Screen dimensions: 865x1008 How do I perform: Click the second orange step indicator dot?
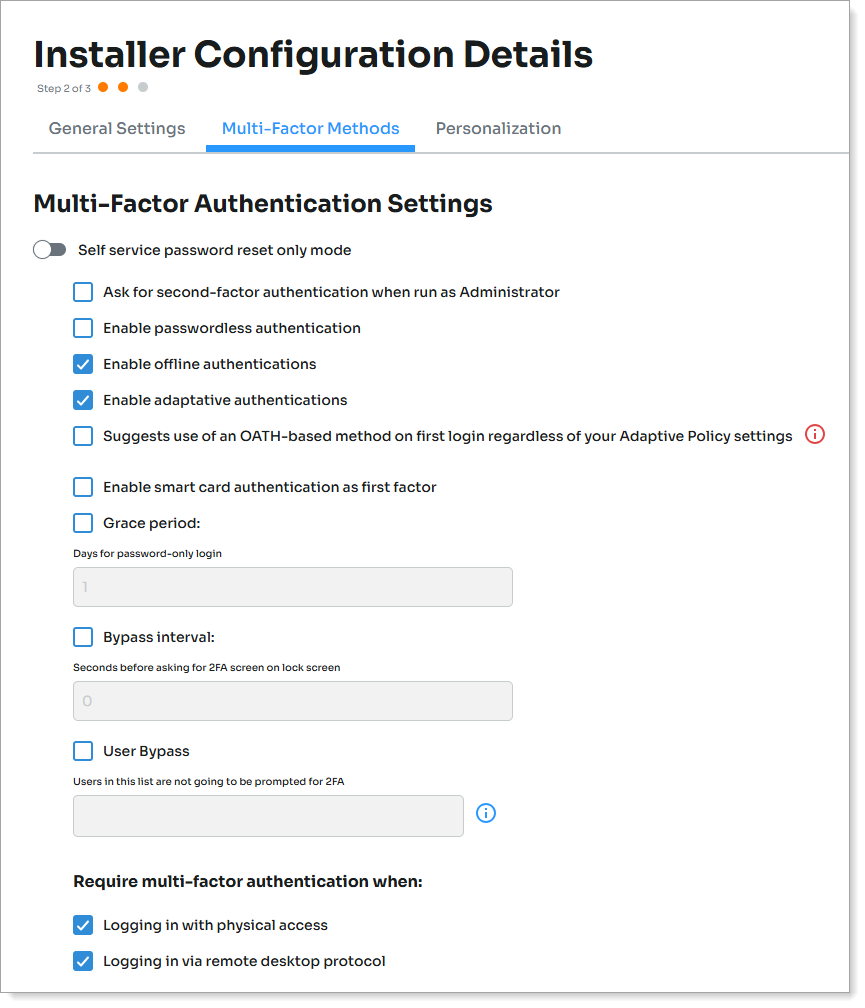(x=123, y=87)
